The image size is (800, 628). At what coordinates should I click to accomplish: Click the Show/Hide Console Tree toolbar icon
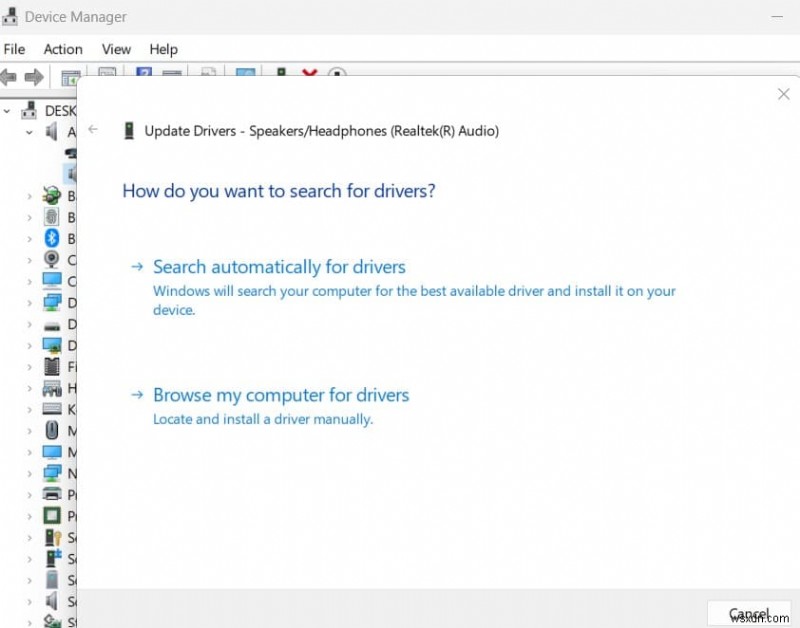click(70, 77)
